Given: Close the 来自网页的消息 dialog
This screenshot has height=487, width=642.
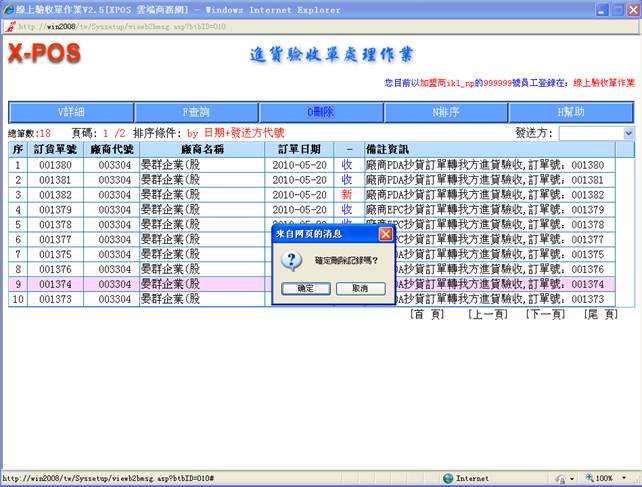Looking at the screenshot, I should click(386, 234).
